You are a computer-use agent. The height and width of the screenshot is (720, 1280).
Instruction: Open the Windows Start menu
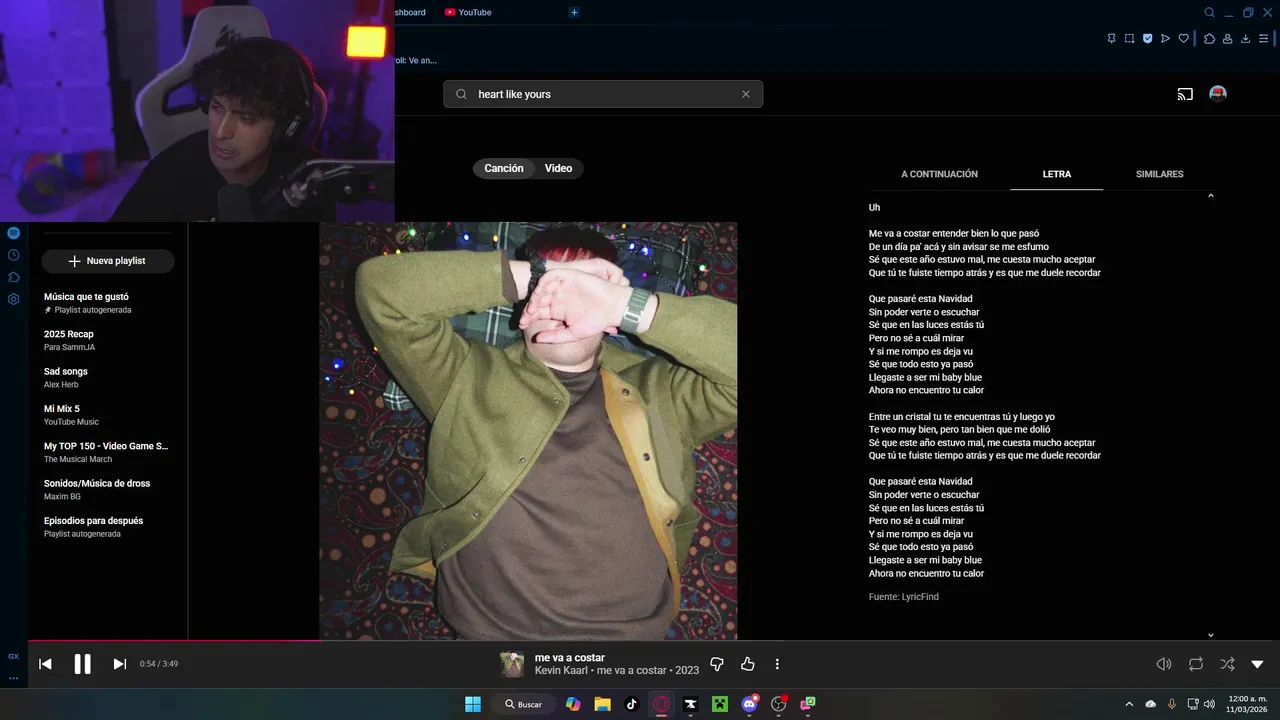pyautogui.click(x=473, y=704)
